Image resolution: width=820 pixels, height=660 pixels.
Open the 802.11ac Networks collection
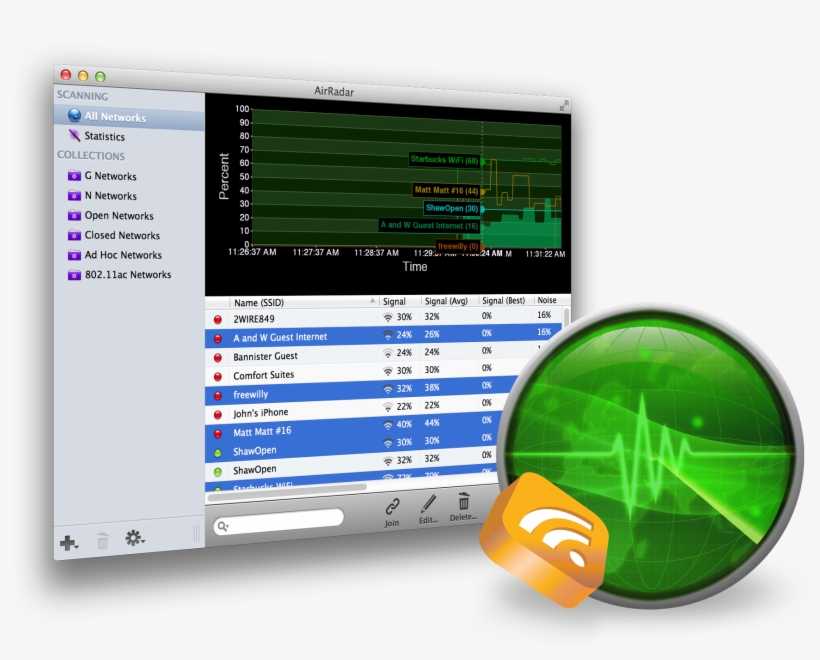click(128, 275)
